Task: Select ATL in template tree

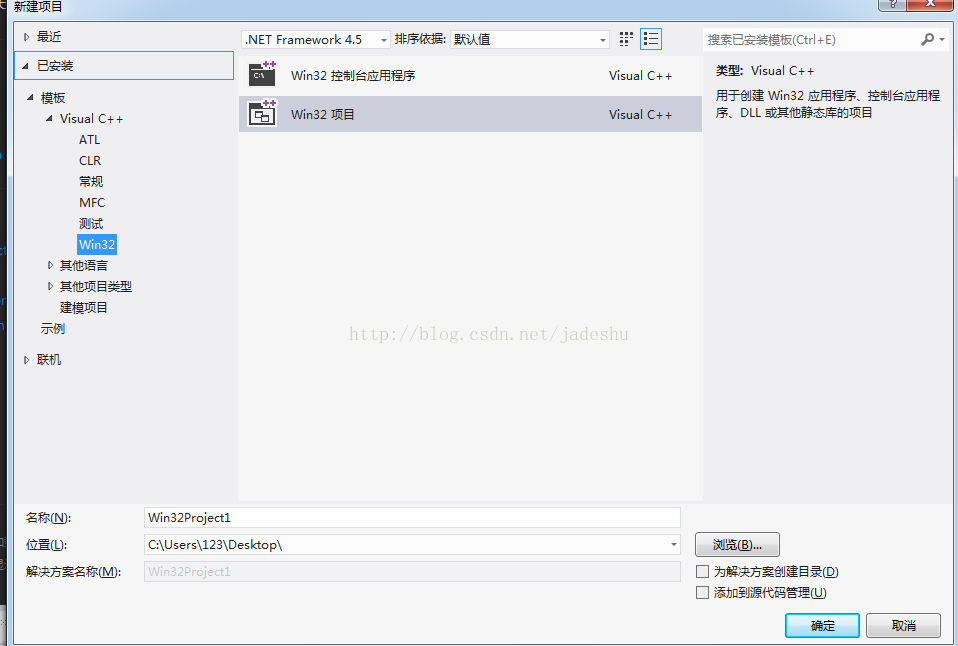Action: 89,140
